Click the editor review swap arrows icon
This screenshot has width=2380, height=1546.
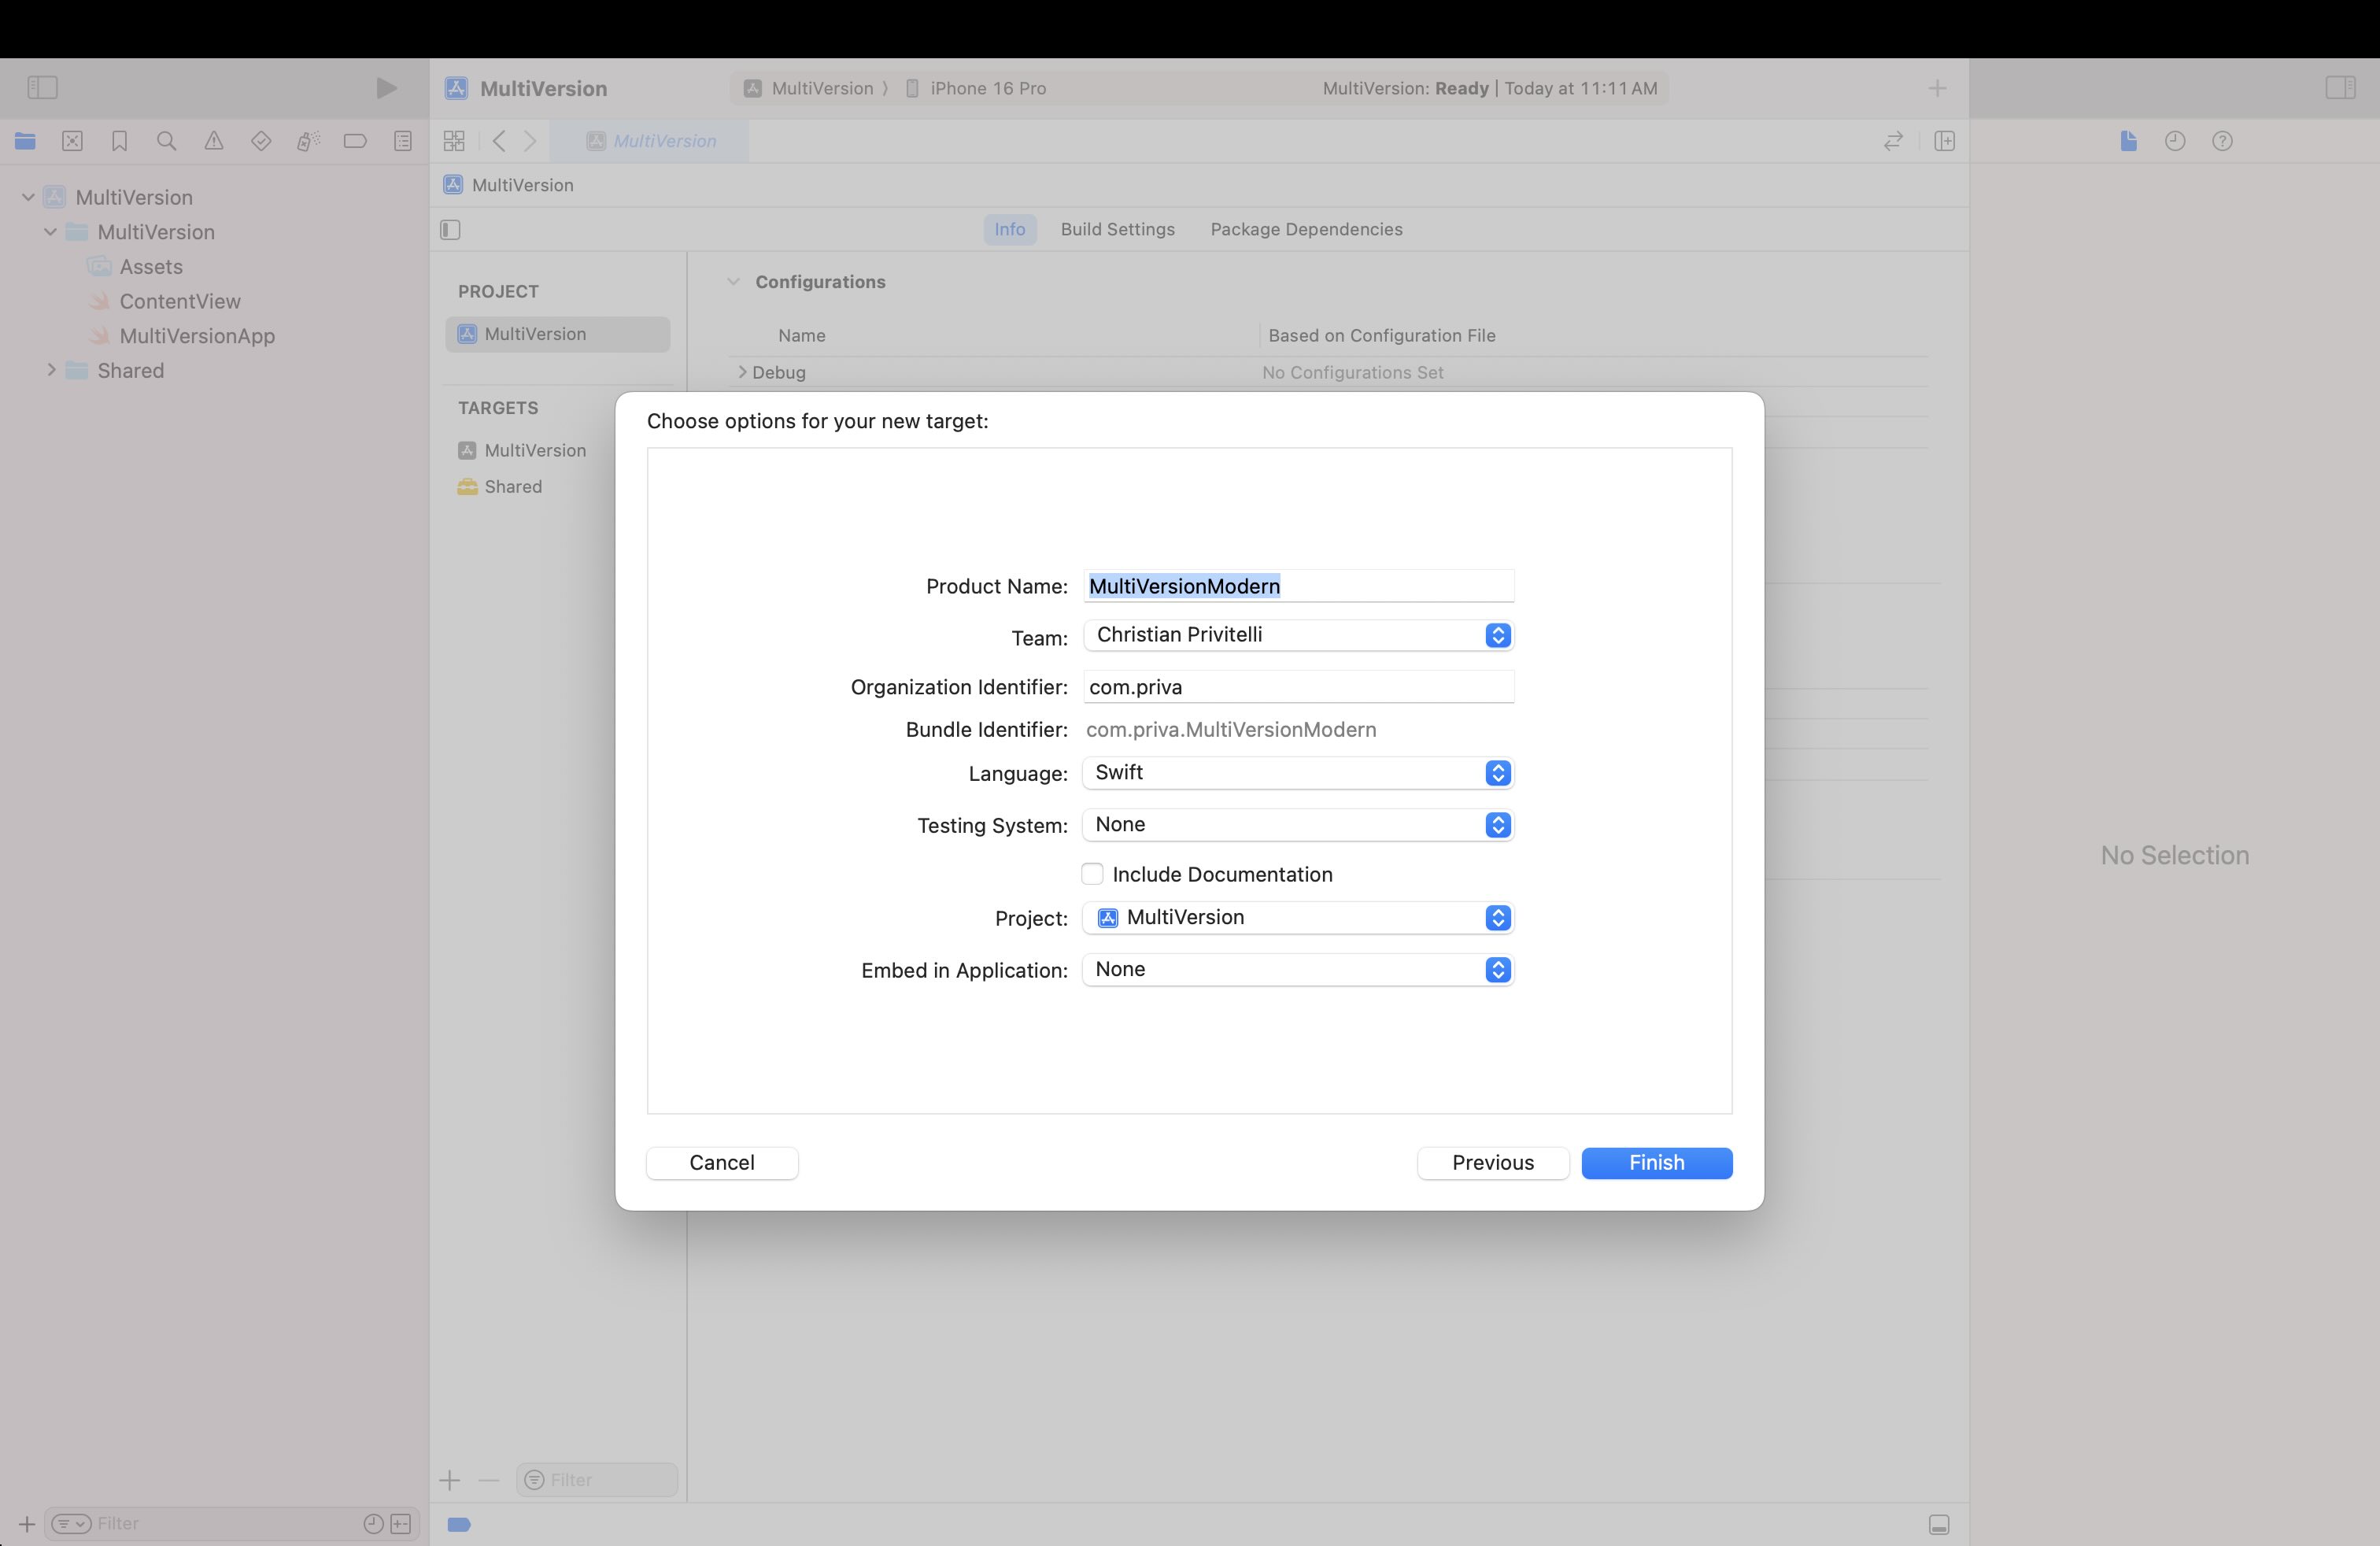[1893, 141]
